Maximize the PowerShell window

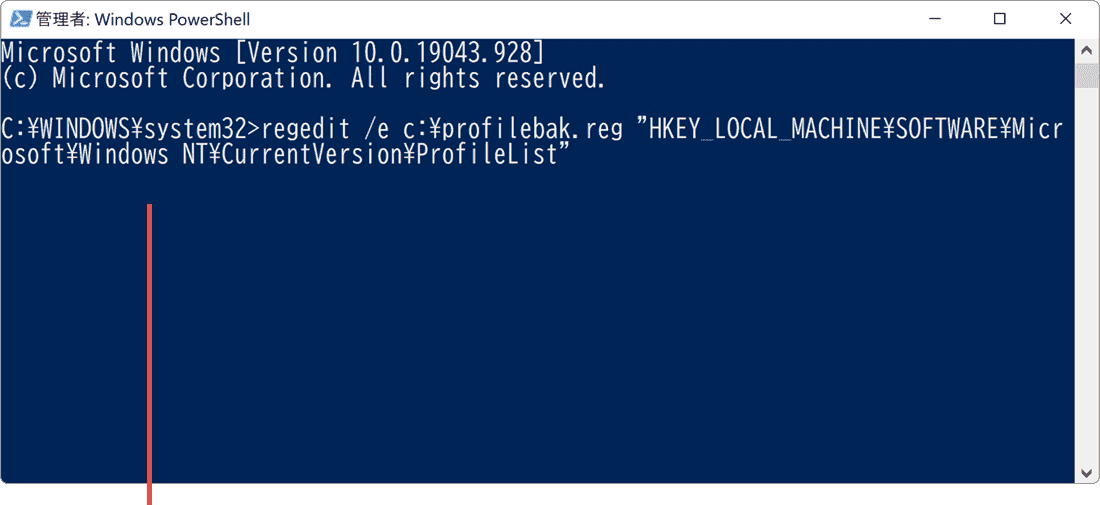pyautogui.click(x=1000, y=19)
